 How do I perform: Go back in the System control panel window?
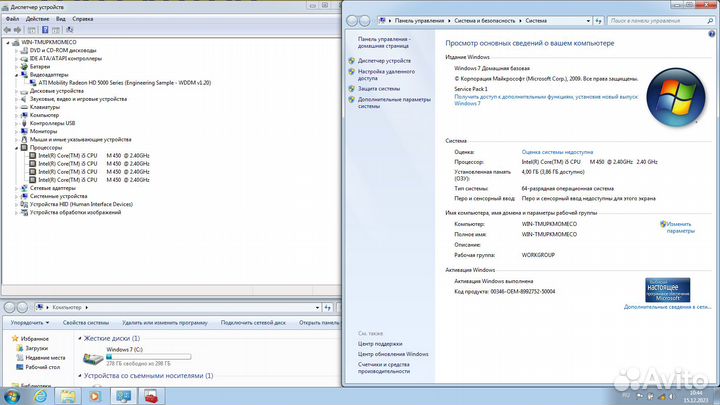tap(352, 21)
